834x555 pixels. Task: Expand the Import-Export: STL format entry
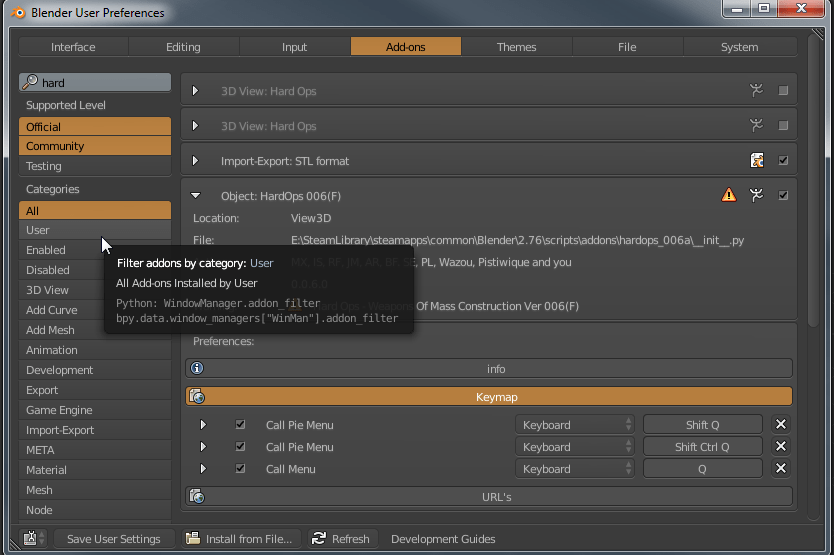coord(196,161)
